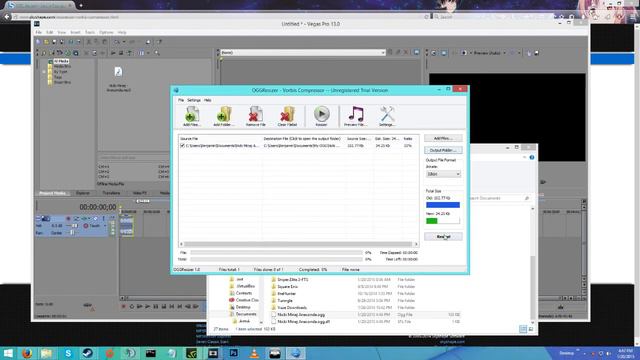Click the Remove File toolbar icon

tap(256, 116)
